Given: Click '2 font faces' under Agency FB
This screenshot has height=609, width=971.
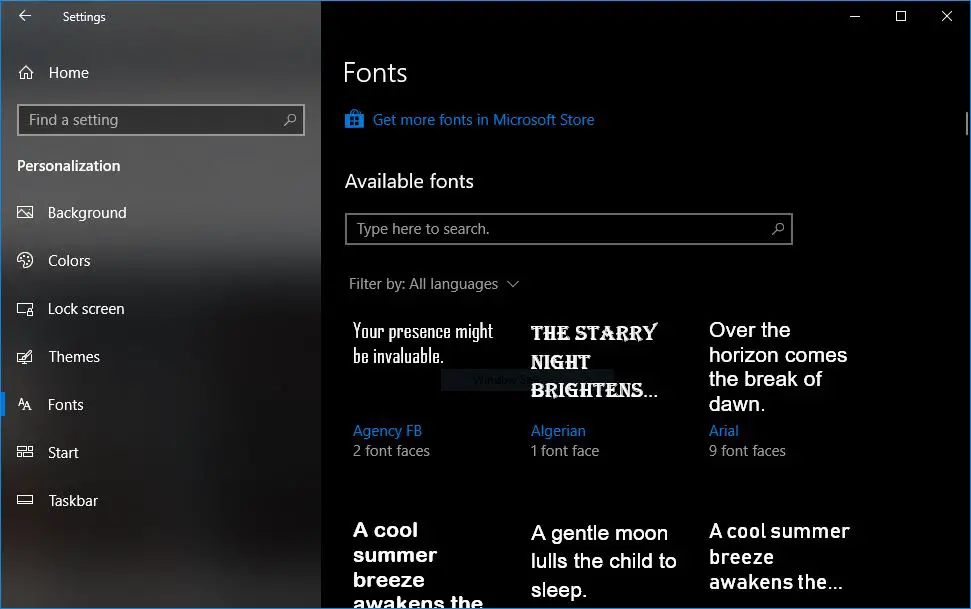Looking at the screenshot, I should coord(391,451).
